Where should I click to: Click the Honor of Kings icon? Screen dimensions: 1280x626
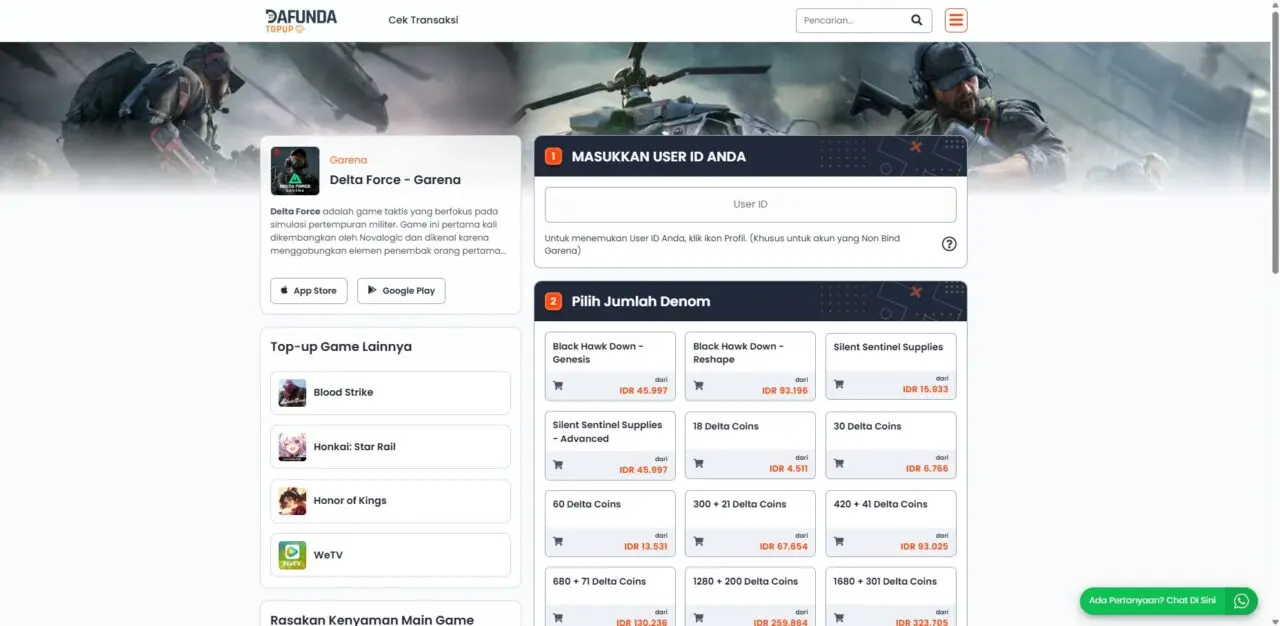click(292, 501)
